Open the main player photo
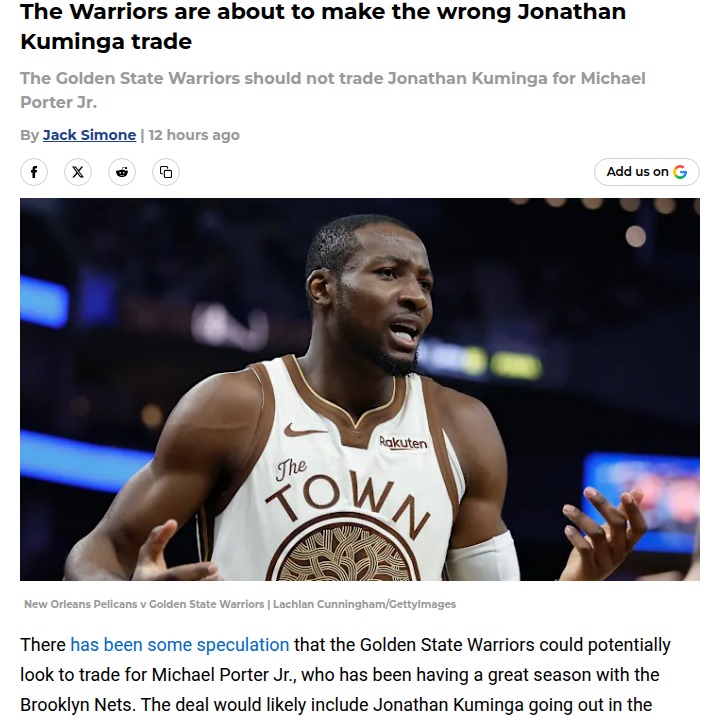This screenshot has width=720, height=720. pyautogui.click(x=360, y=389)
